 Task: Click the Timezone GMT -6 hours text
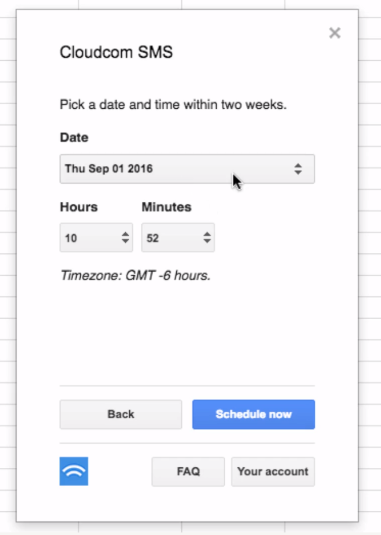(x=135, y=275)
